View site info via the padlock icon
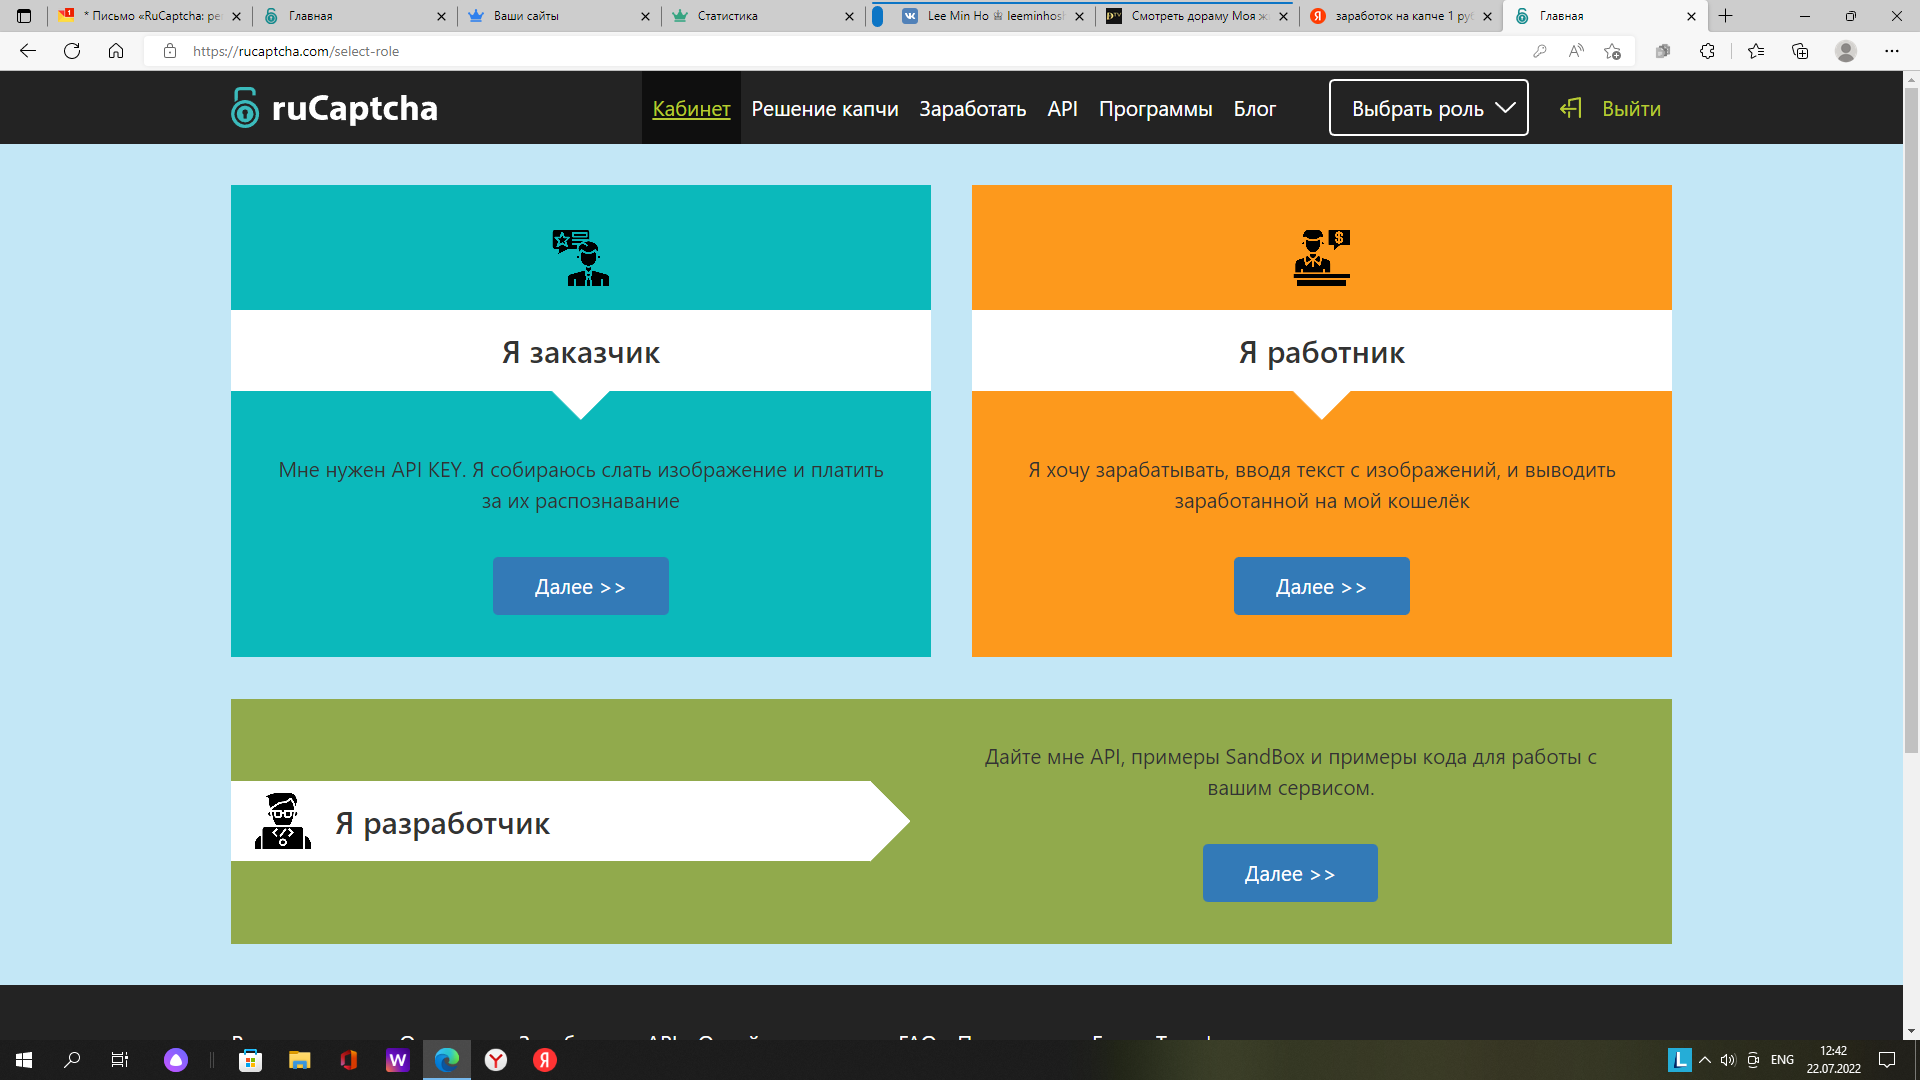The height and width of the screenshot is (1080, 1920). [x=170, y=51]
